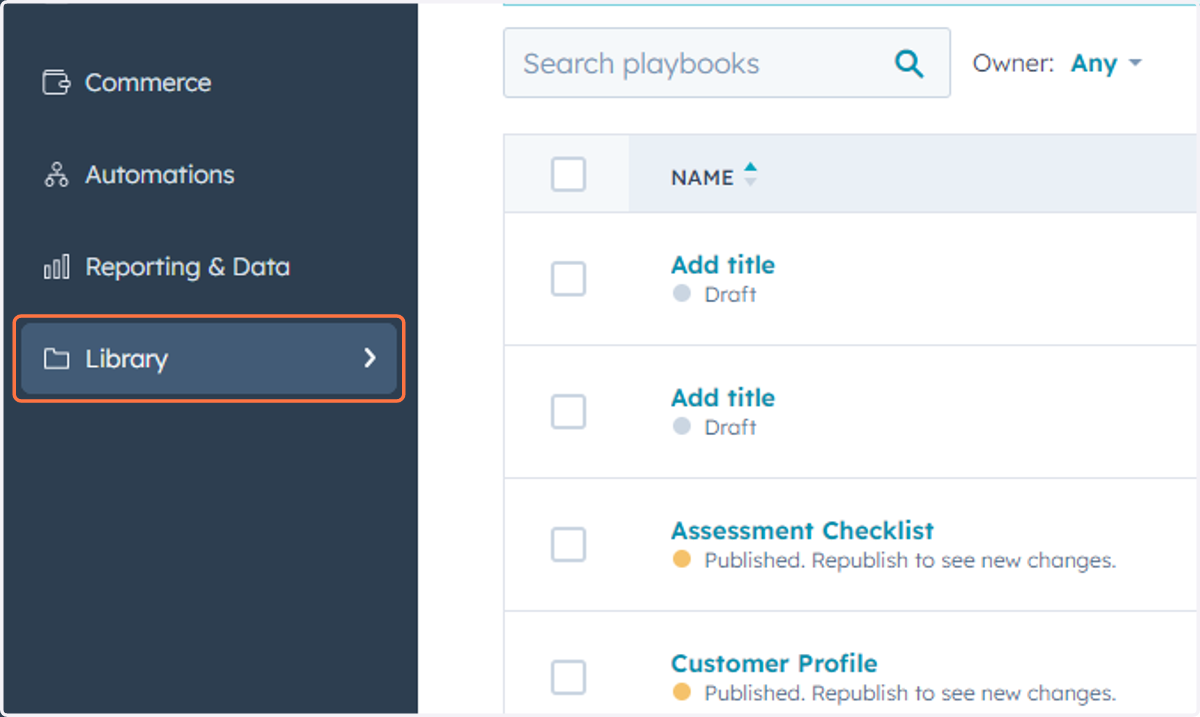The image size is (1200, 717).
Task: Select the Customer Profile row checkbox
Action: tap(568, 677)
